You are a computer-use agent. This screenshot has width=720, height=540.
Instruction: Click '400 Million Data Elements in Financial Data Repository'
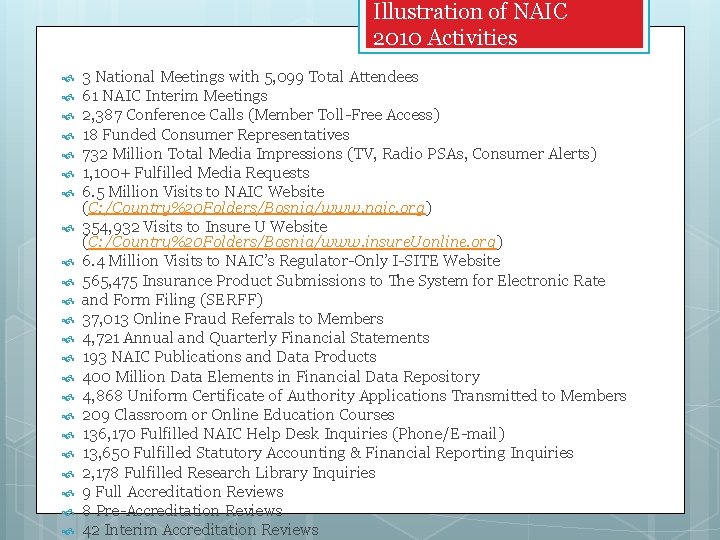pos(281,377)
